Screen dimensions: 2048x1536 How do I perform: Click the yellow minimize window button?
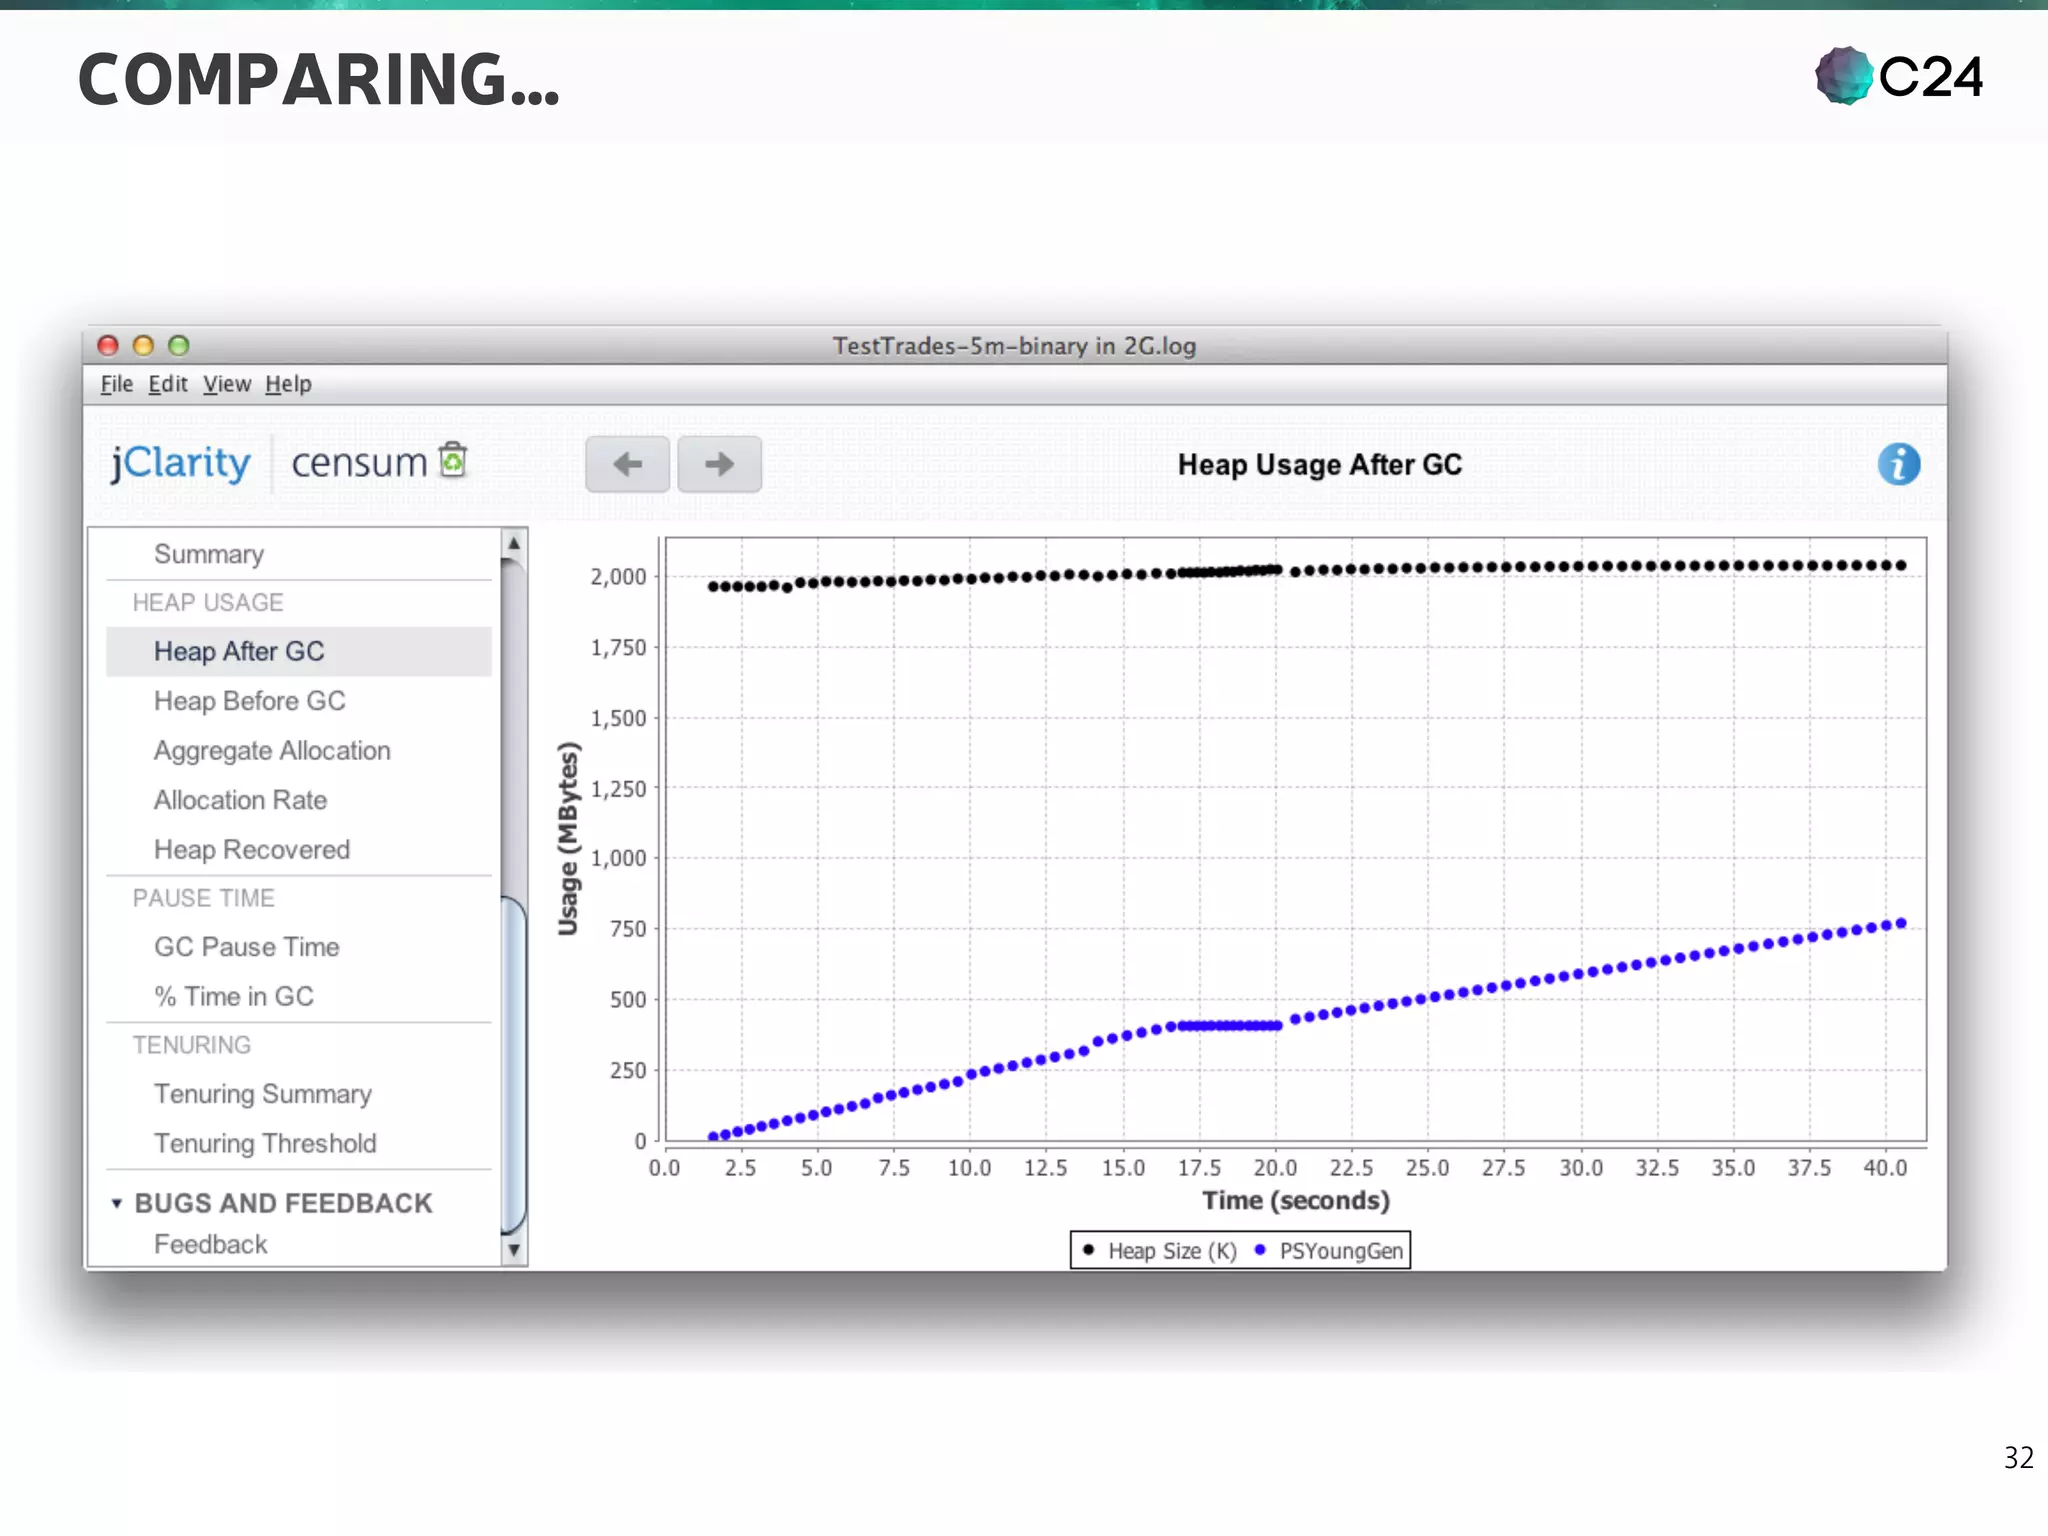pyautogui.click(x=143, y=346)
